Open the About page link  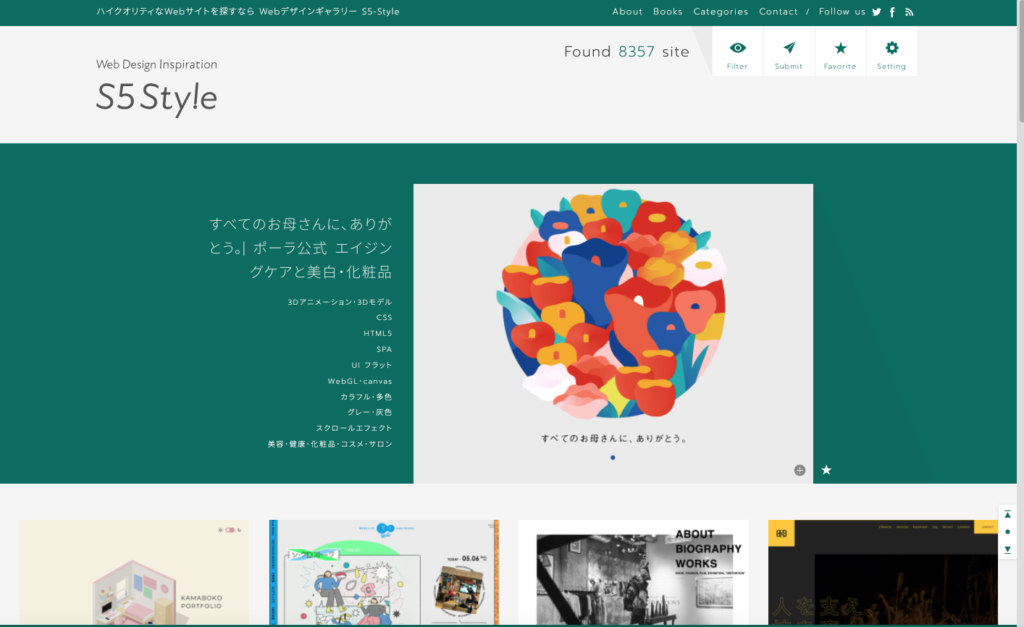coord(627,11)
